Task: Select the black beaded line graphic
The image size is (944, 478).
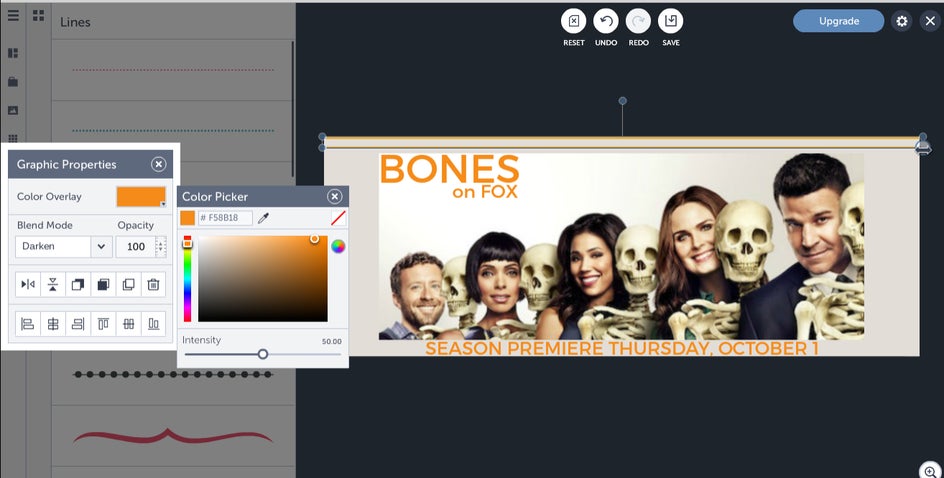Action: 173,374
